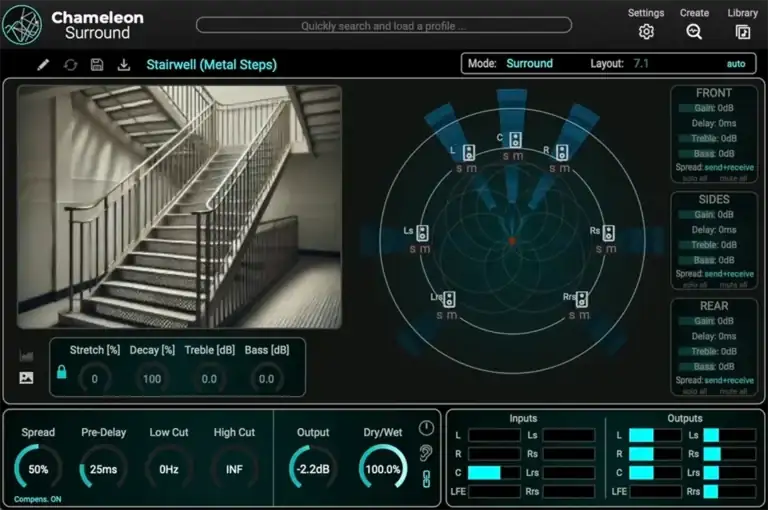
Task: Click mute all in FRONT panel
Action: [x=733, y=178]
